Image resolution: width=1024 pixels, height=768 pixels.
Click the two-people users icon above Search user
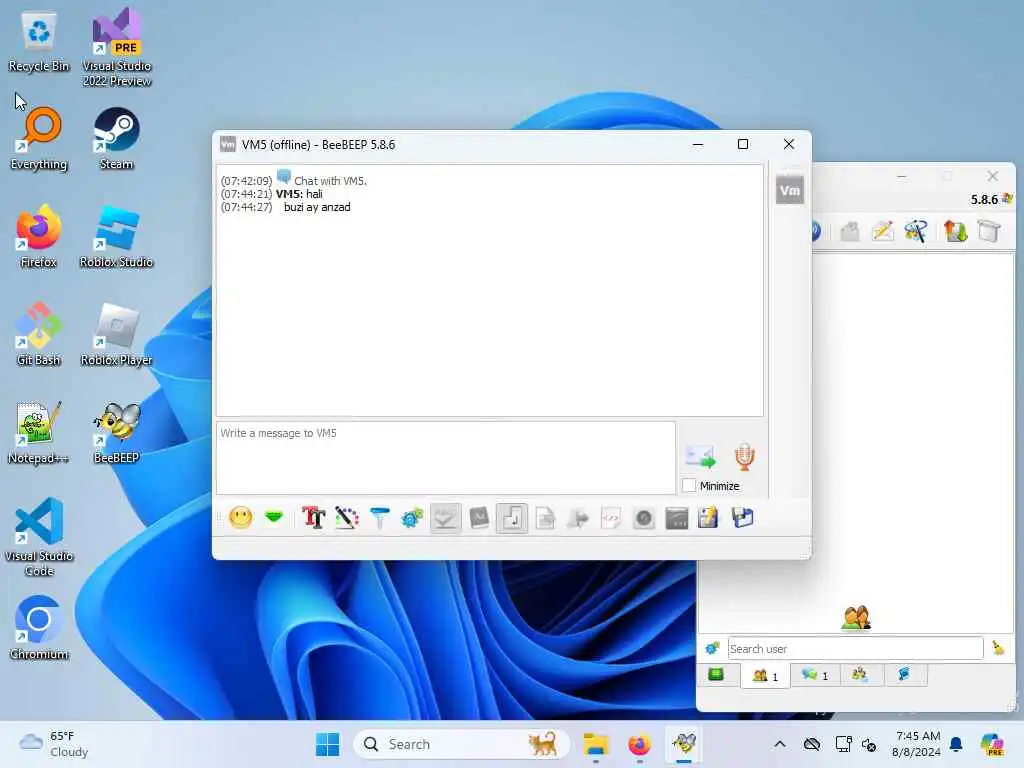pos(856,618)
